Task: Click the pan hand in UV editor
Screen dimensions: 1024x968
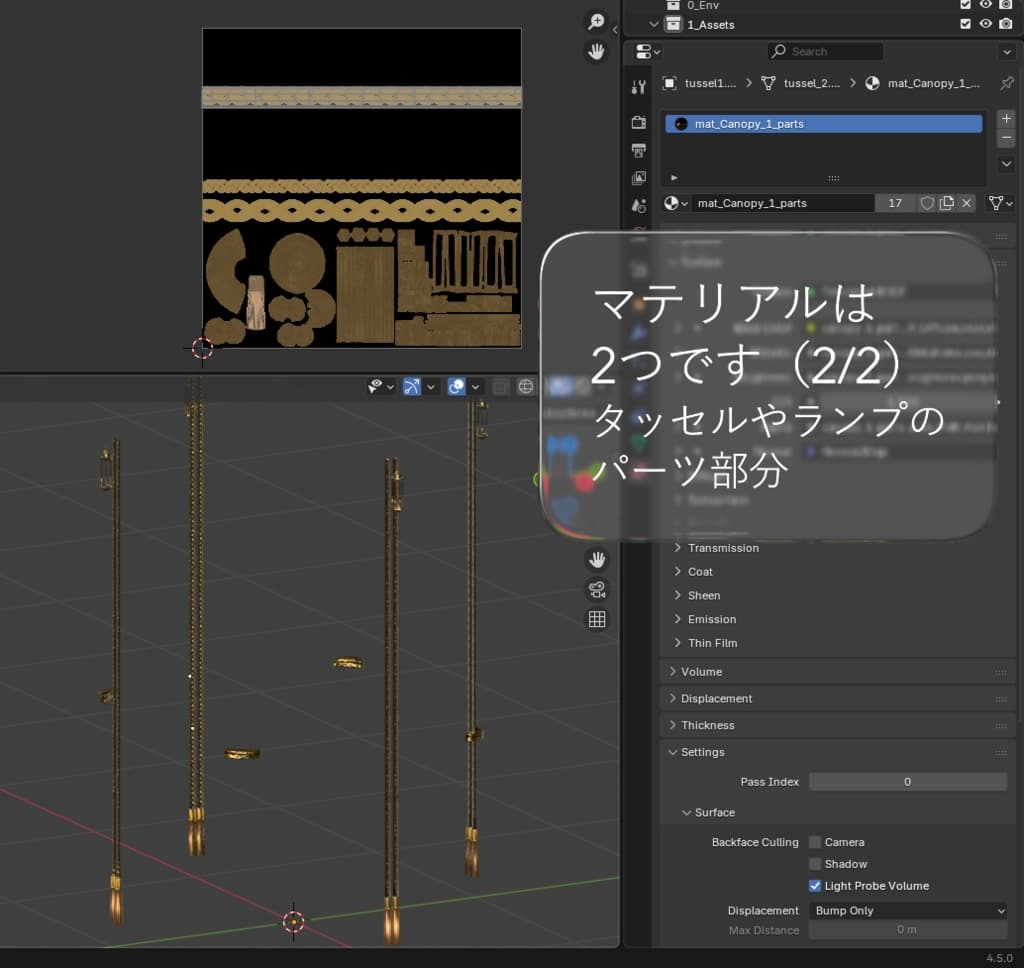Action: [597, 50]
